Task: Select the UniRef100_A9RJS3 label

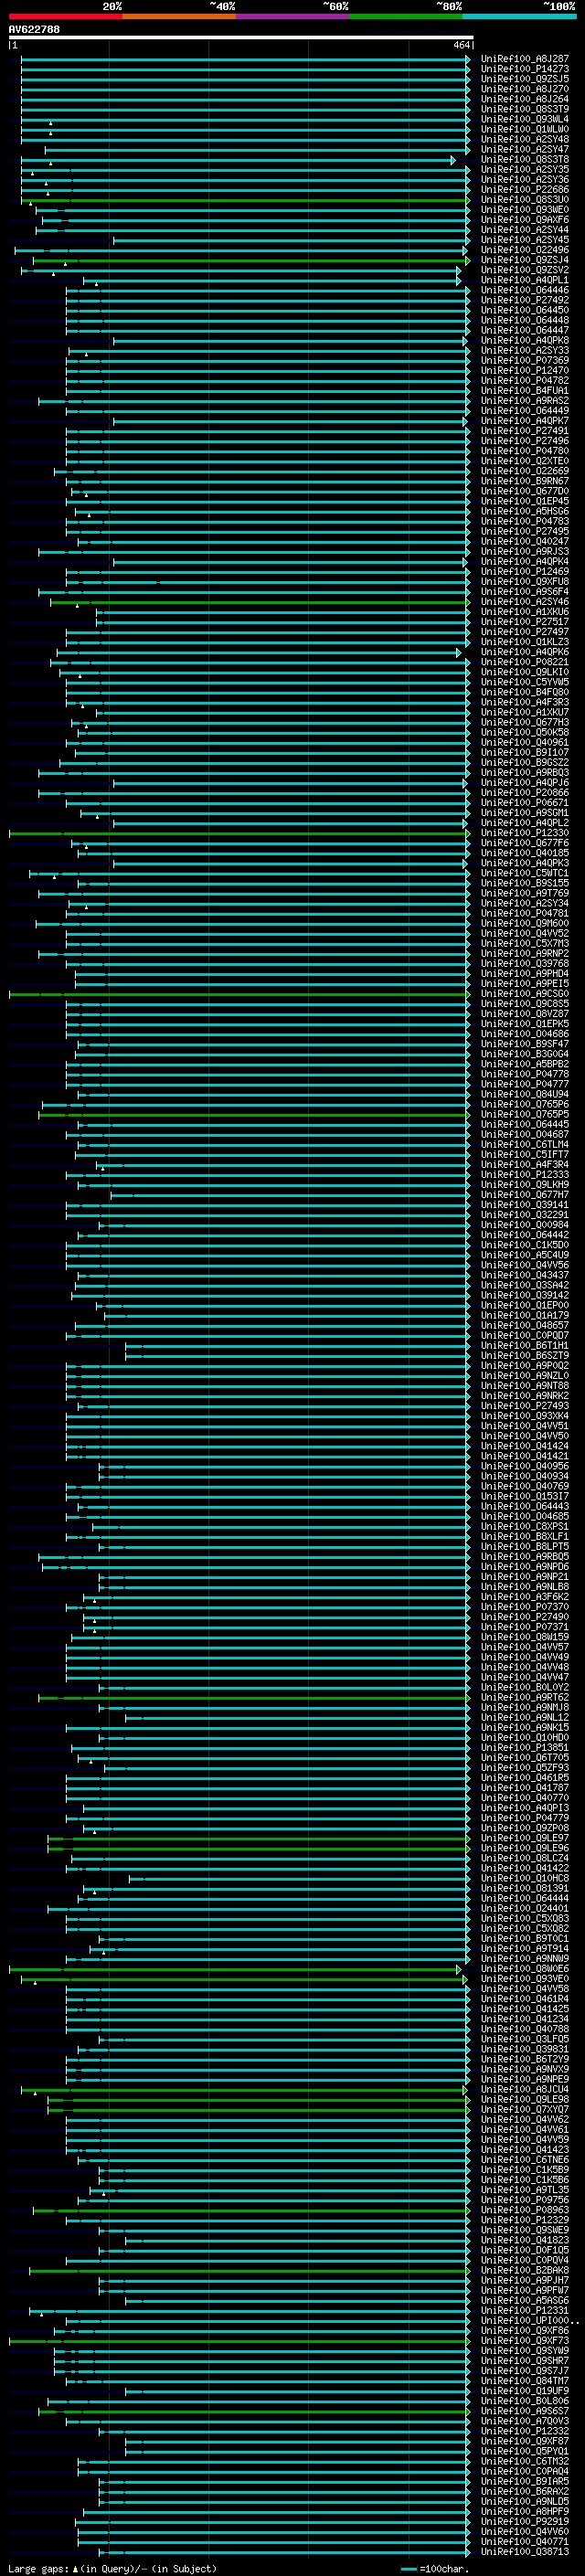Action: pos(525,551)
